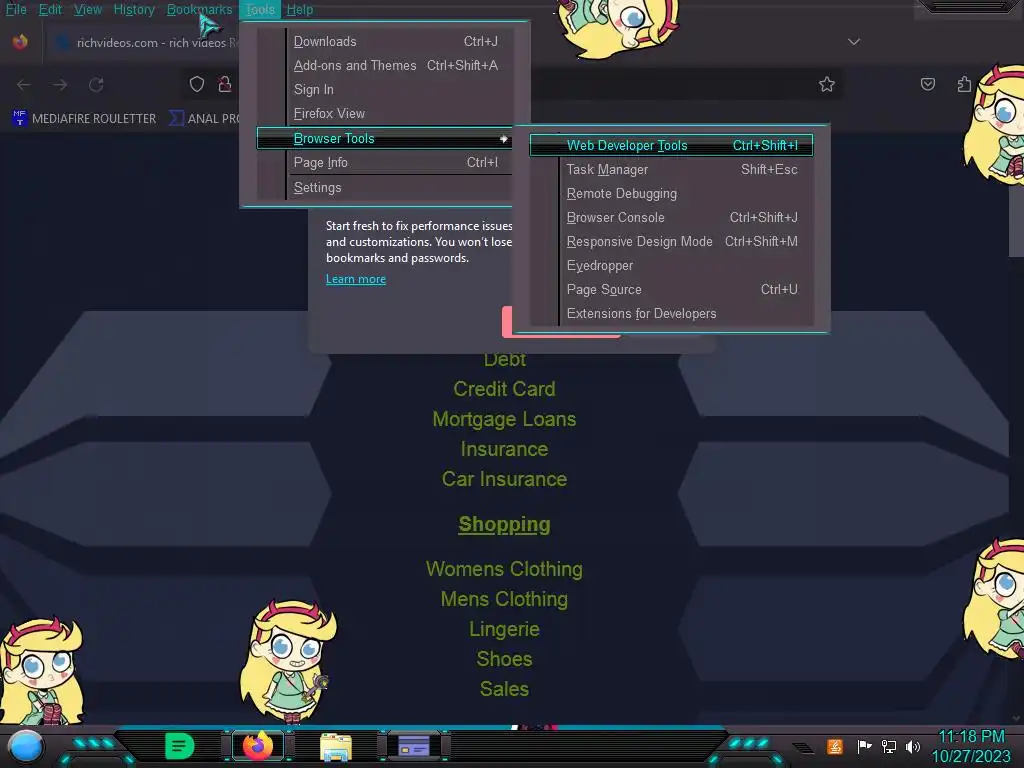This screenshot has height=768, width=1024.
Task: Go forward with the forward arrow
Action: 60,85
